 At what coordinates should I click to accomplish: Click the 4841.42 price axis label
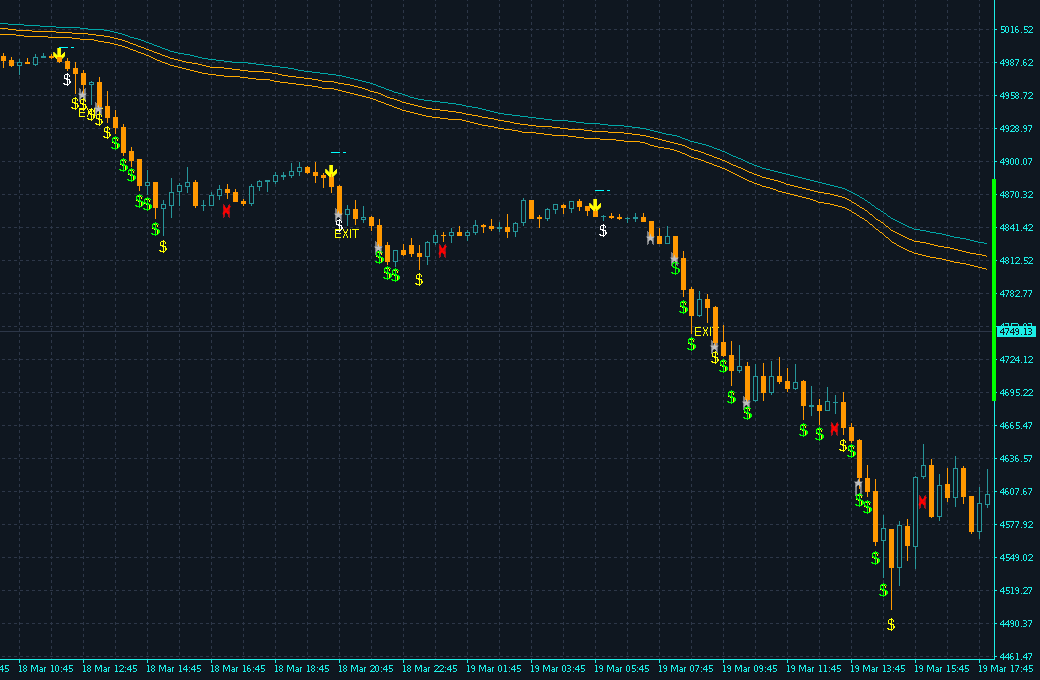(1017, 228)
